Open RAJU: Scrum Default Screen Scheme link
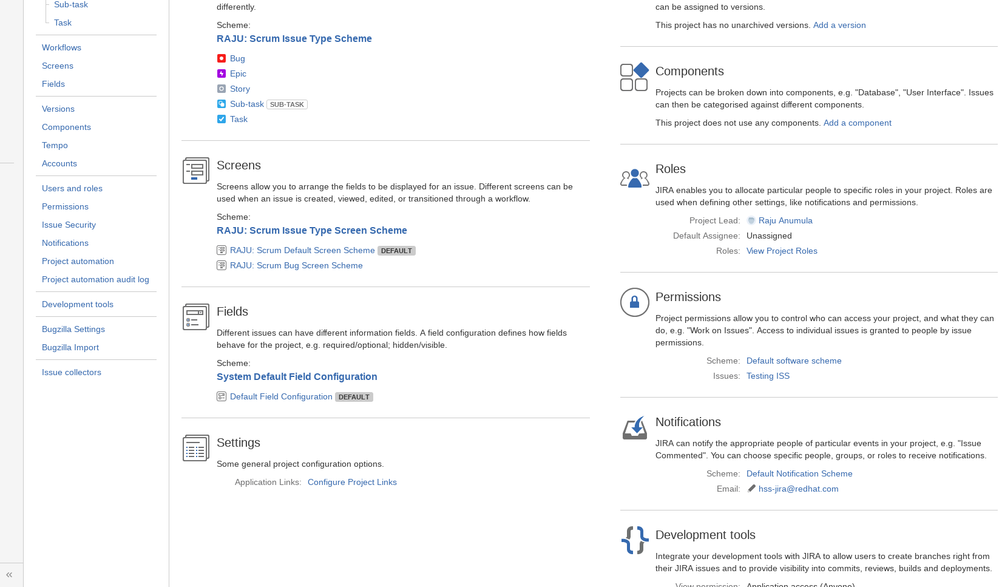The width and height of the screenshot is (999, 587). click(302, 250)
